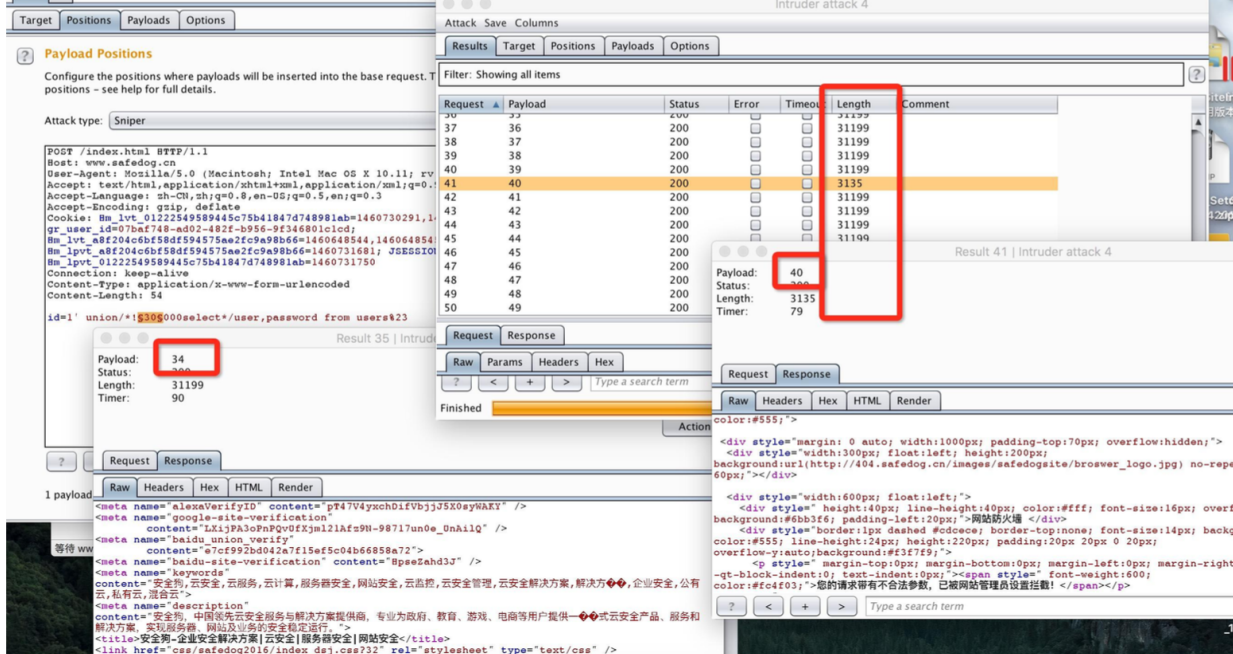
Task: Tick the Timeout checkbox for request 43
Action: click(x=807, y=212)
